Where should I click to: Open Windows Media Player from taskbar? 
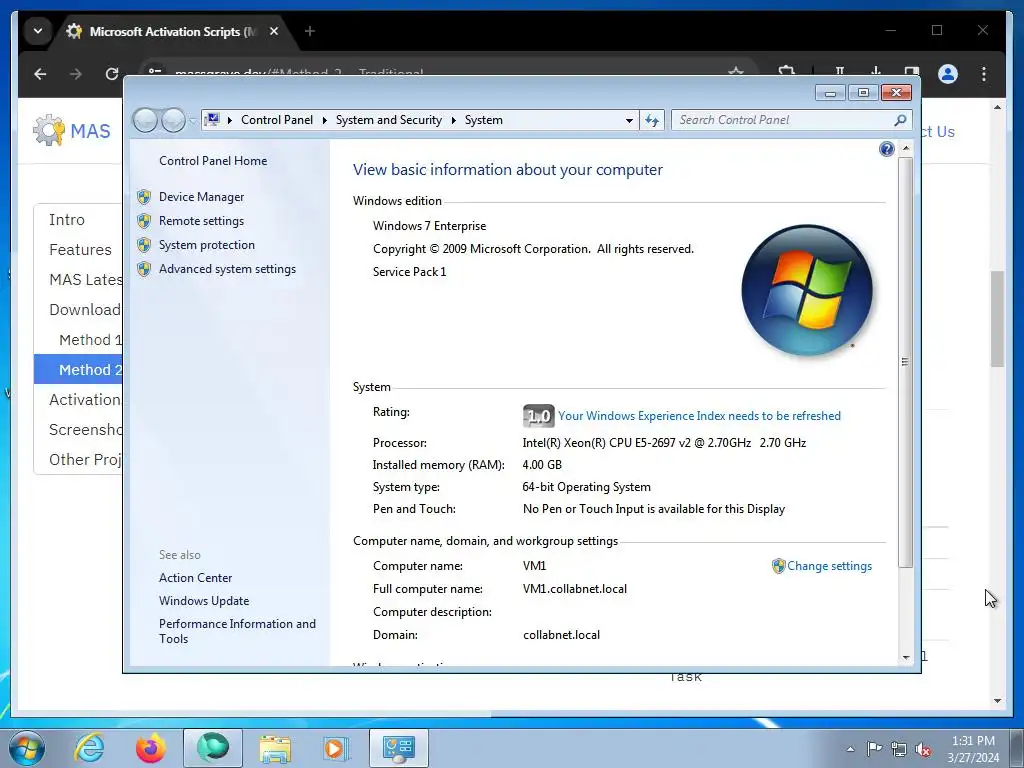tap(336, 748)
